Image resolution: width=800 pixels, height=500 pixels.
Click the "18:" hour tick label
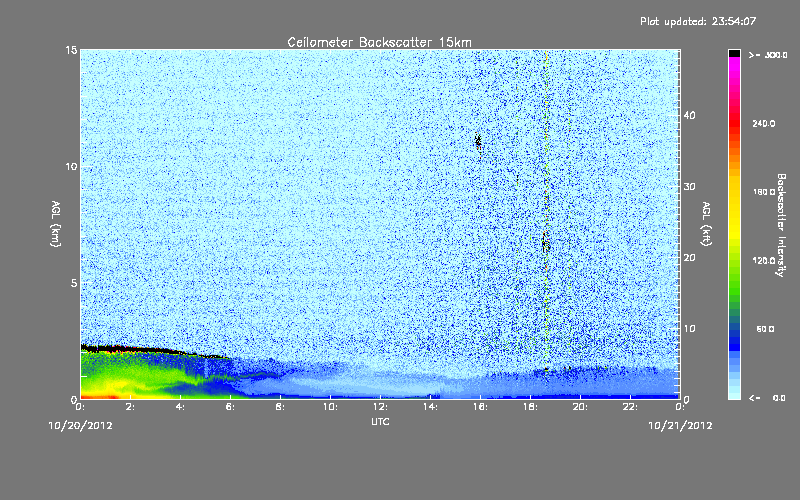(x=531, y=407)
